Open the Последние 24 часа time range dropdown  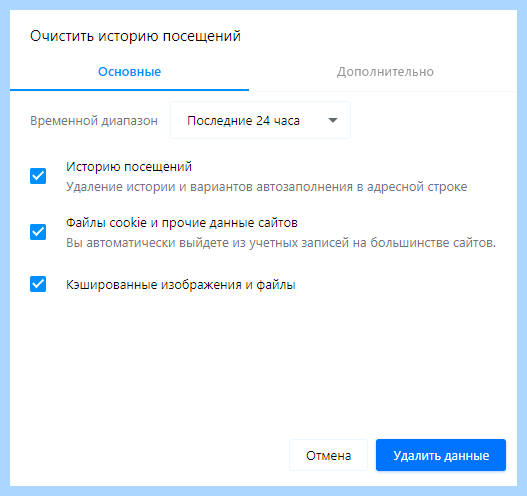pos(260,120)
